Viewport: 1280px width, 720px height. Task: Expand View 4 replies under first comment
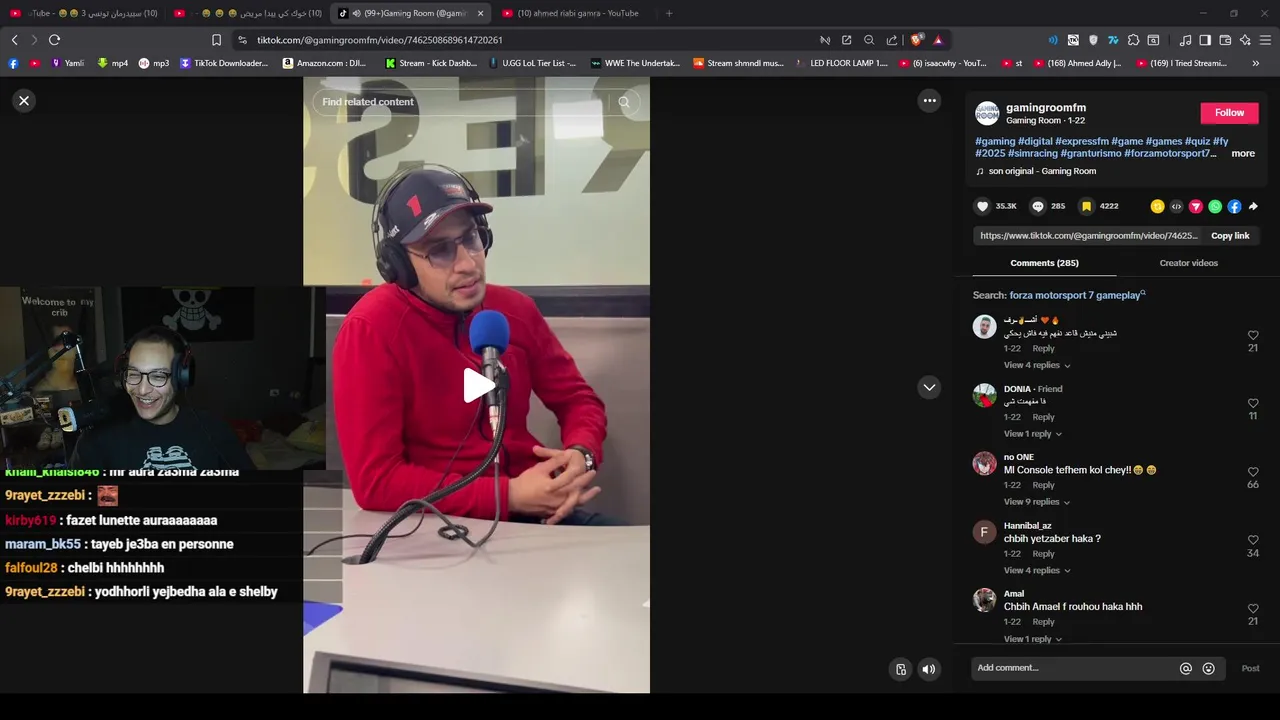point(1037,365)
